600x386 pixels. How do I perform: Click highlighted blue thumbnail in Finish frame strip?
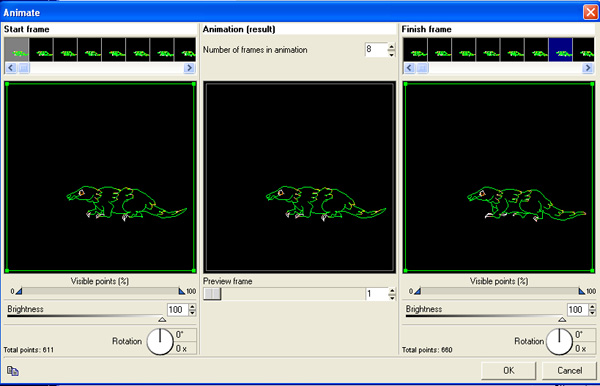coord(560,50)
